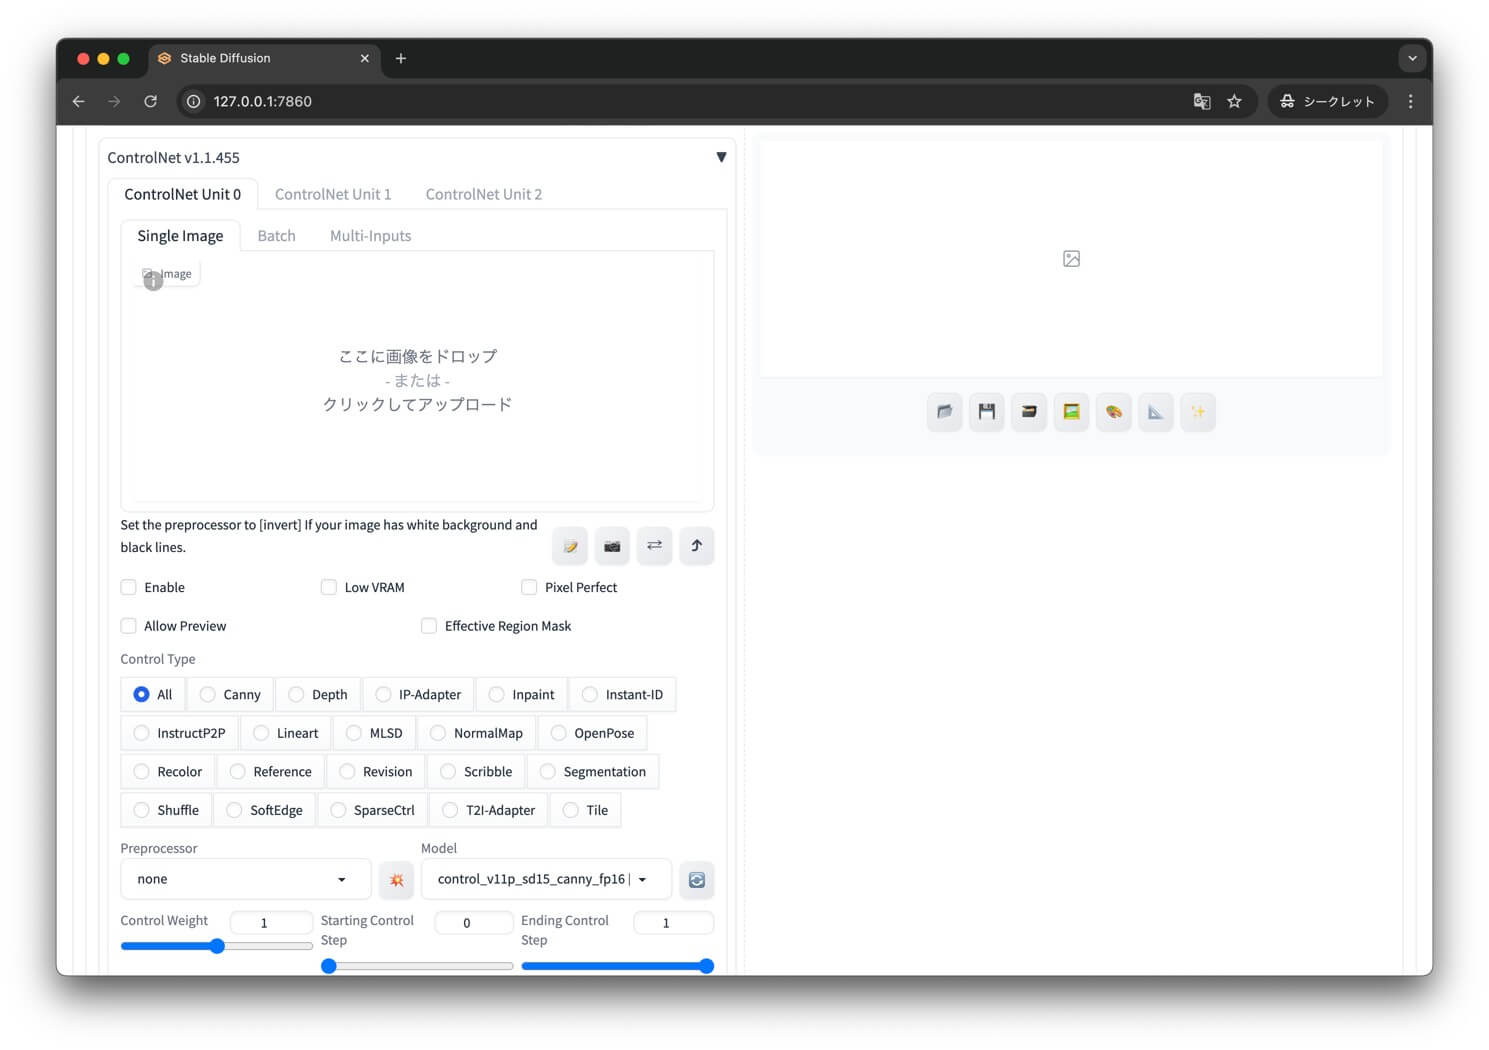
Task: Bookmark page with star icon
Action: pyautogui.click(x=1234, y=101)
